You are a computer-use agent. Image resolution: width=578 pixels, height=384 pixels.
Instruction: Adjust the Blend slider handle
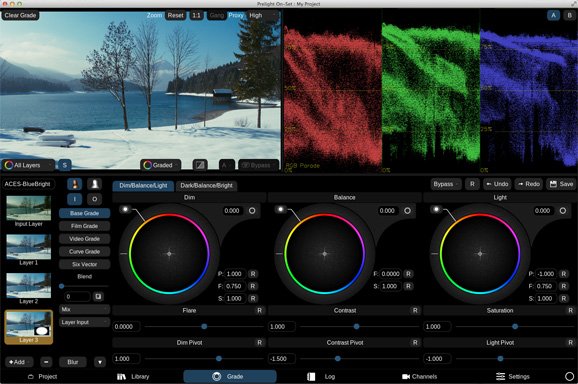pos(62,286)
